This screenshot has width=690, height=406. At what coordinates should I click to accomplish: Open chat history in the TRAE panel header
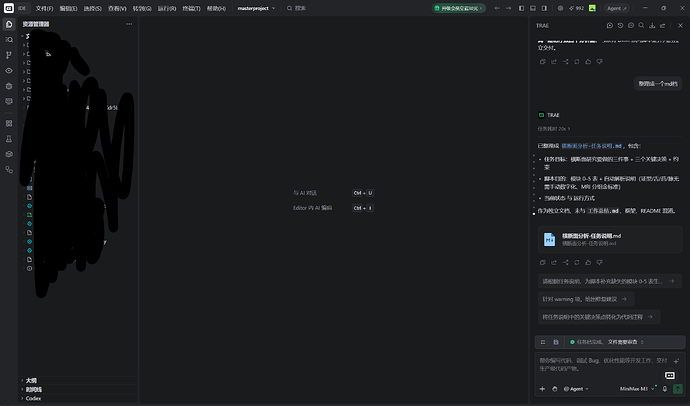pos(620,26)
